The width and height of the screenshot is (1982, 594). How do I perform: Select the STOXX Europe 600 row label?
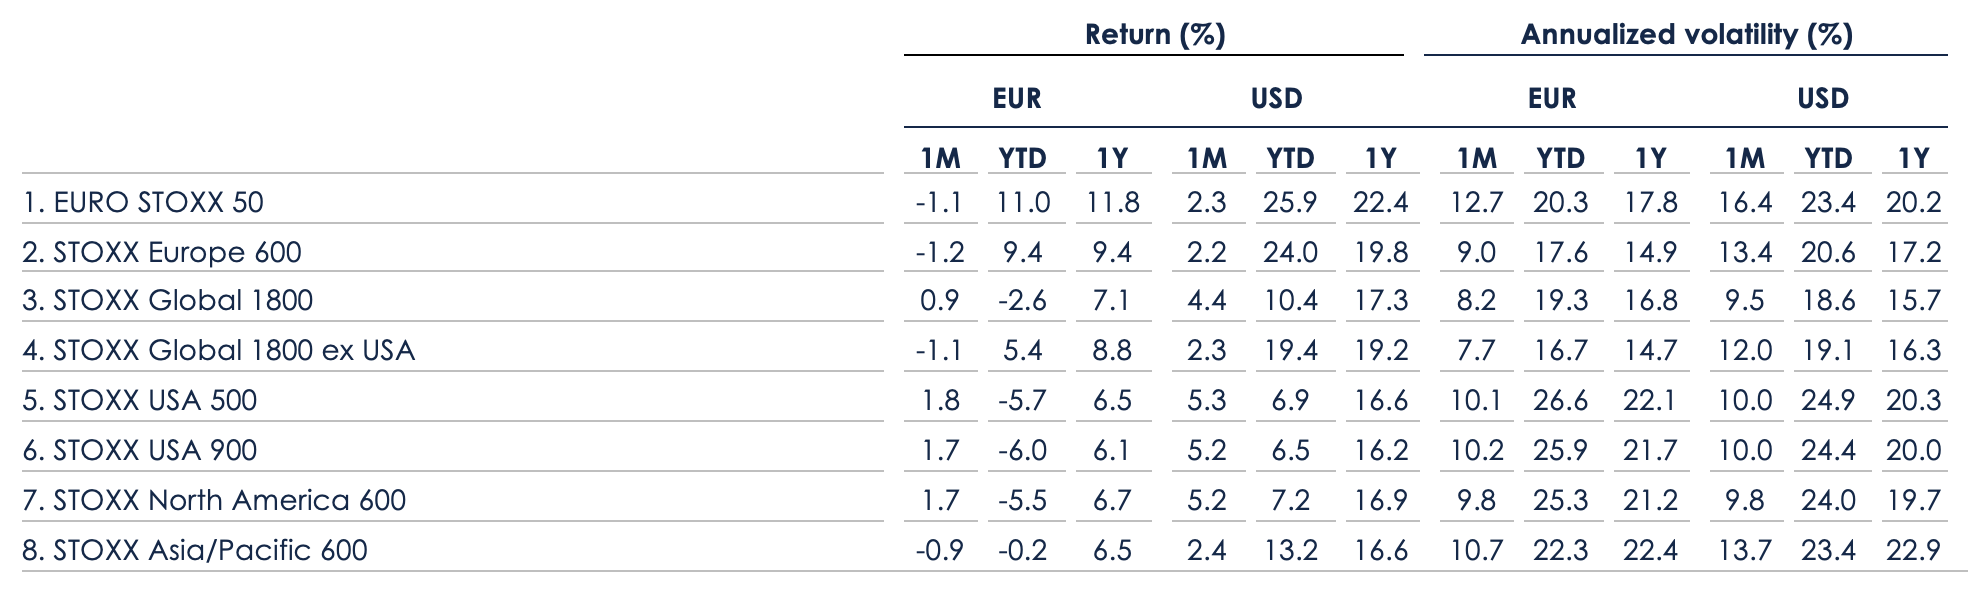coord(162,252)
